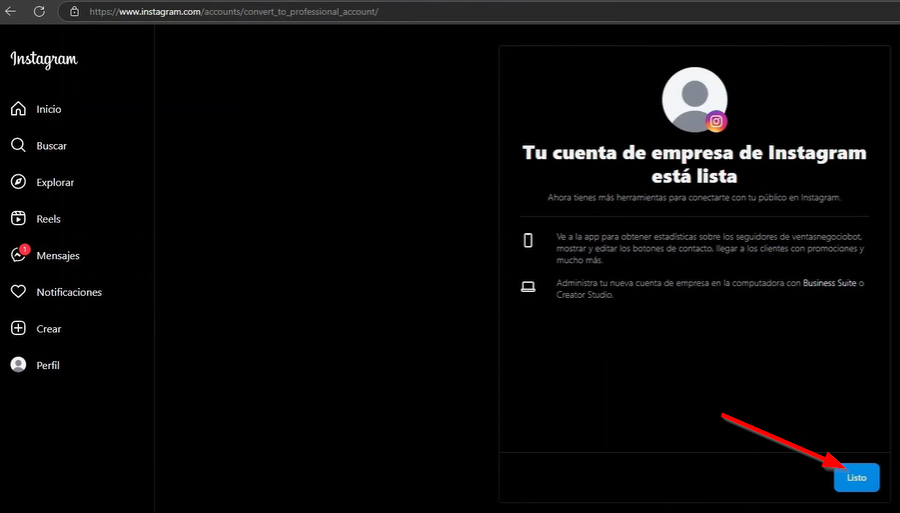
Task: Click the Buscar magnifier icon
Action: [18, 145]
